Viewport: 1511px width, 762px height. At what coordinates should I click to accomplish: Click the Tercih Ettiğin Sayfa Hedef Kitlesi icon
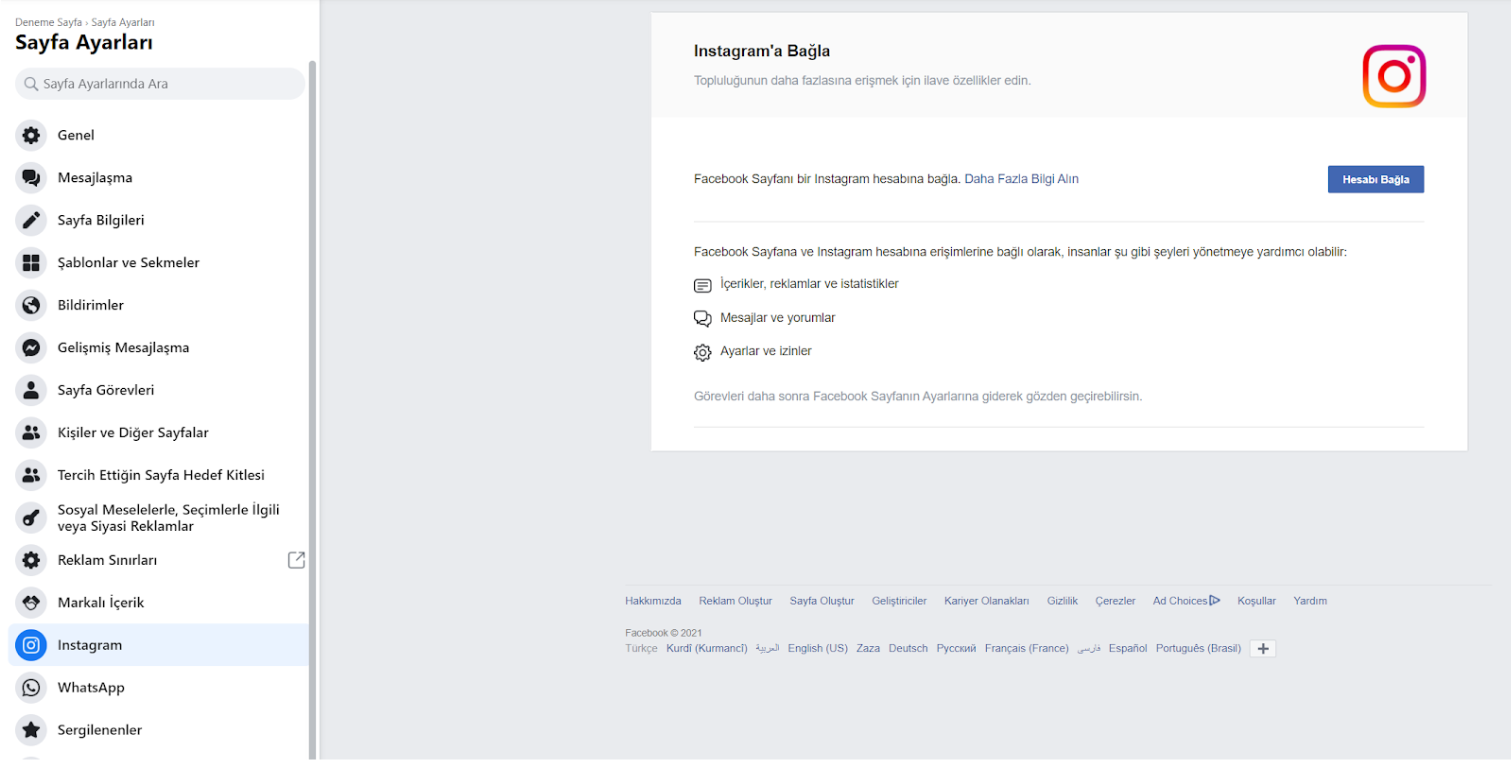tap(31, 475)
